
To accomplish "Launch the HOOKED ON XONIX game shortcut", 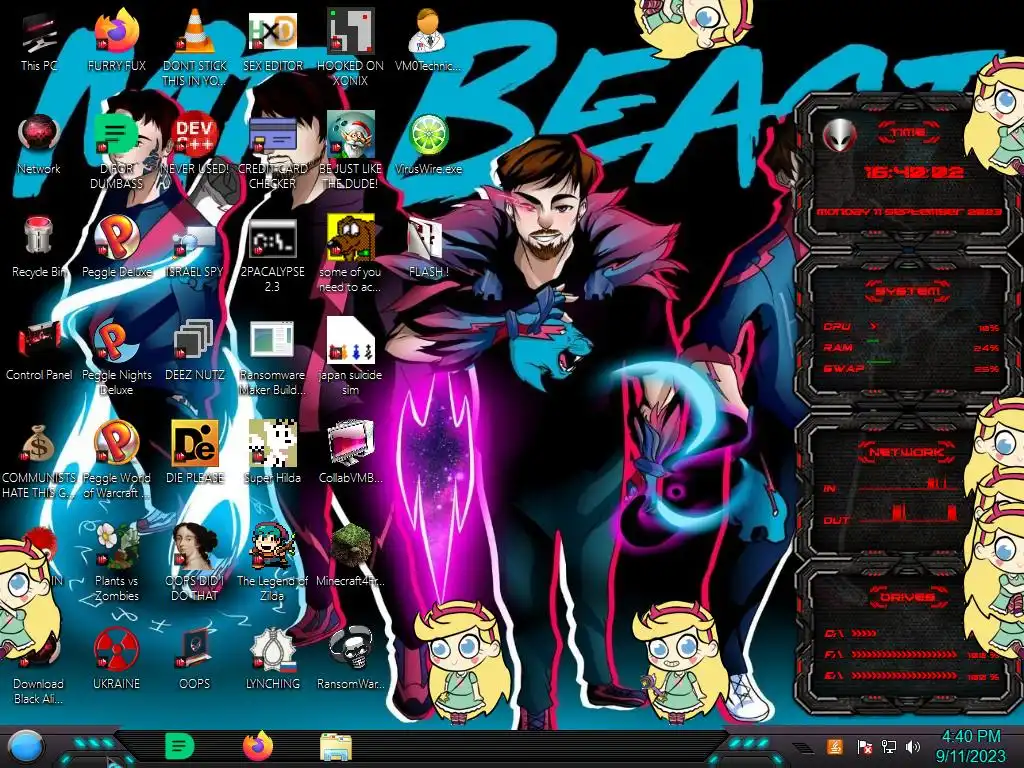I will [350, 48].
